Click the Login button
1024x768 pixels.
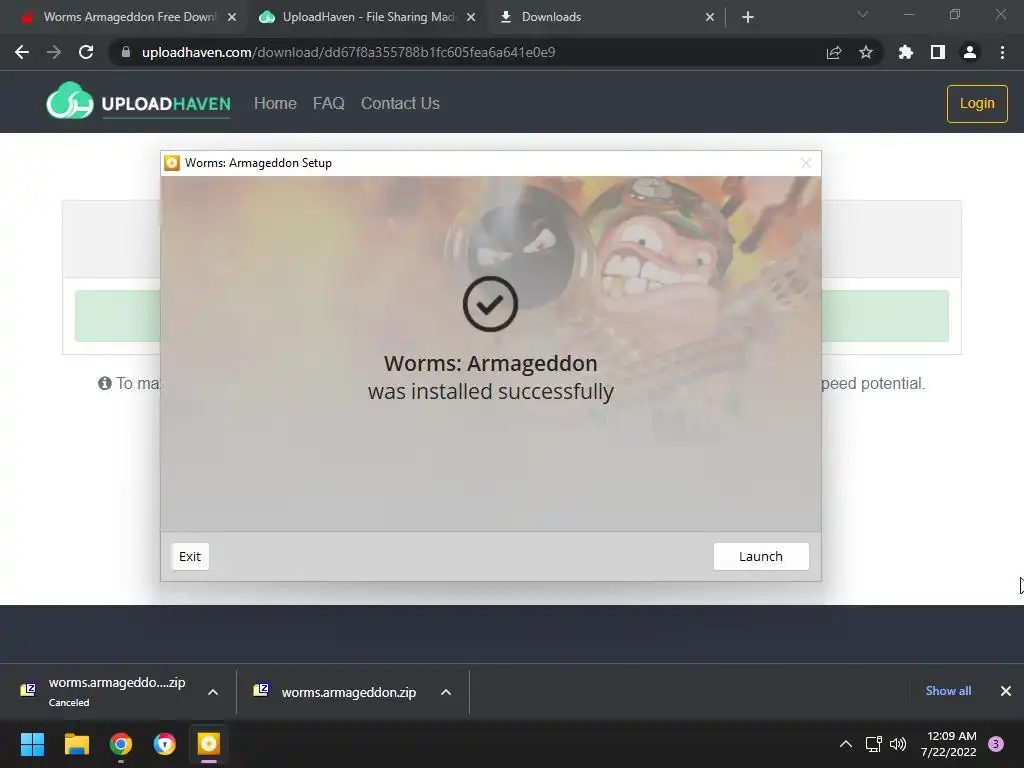[x=977, y=103]
